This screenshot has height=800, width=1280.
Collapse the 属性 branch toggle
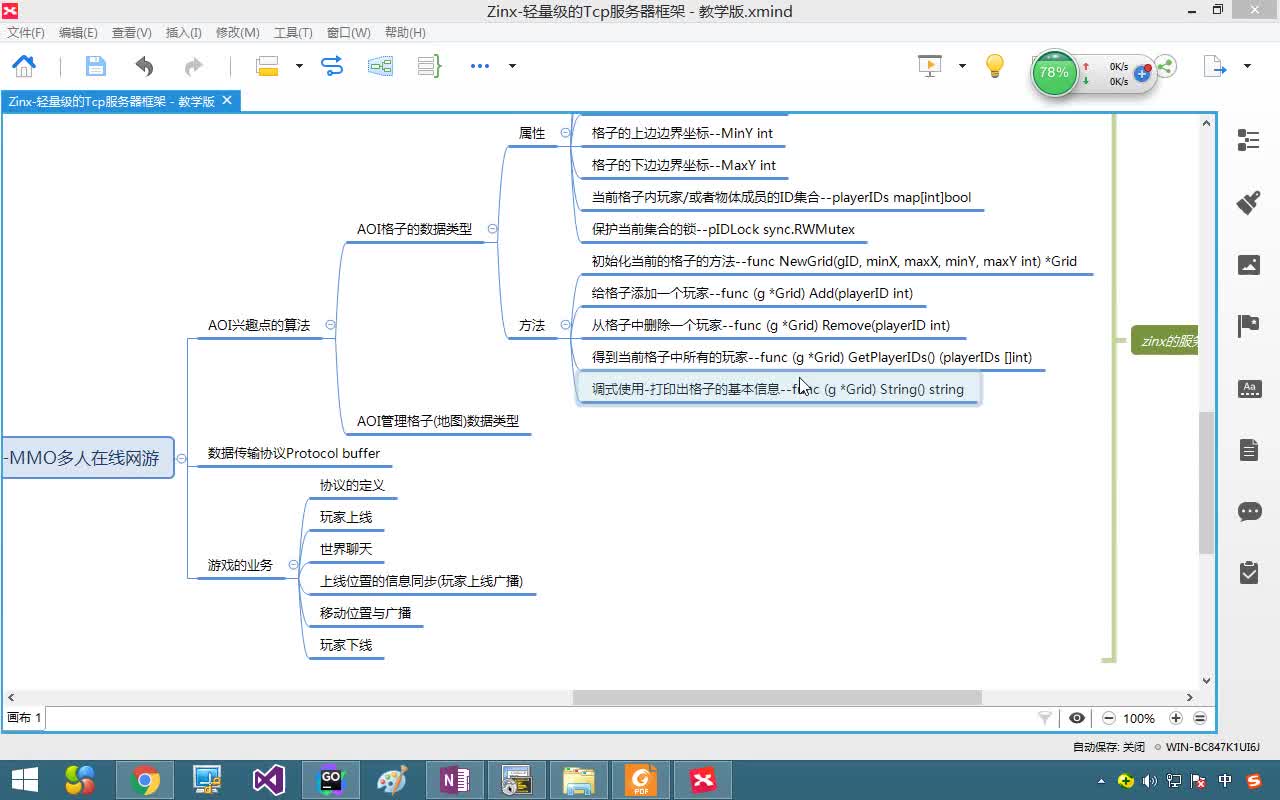[565, 133]
